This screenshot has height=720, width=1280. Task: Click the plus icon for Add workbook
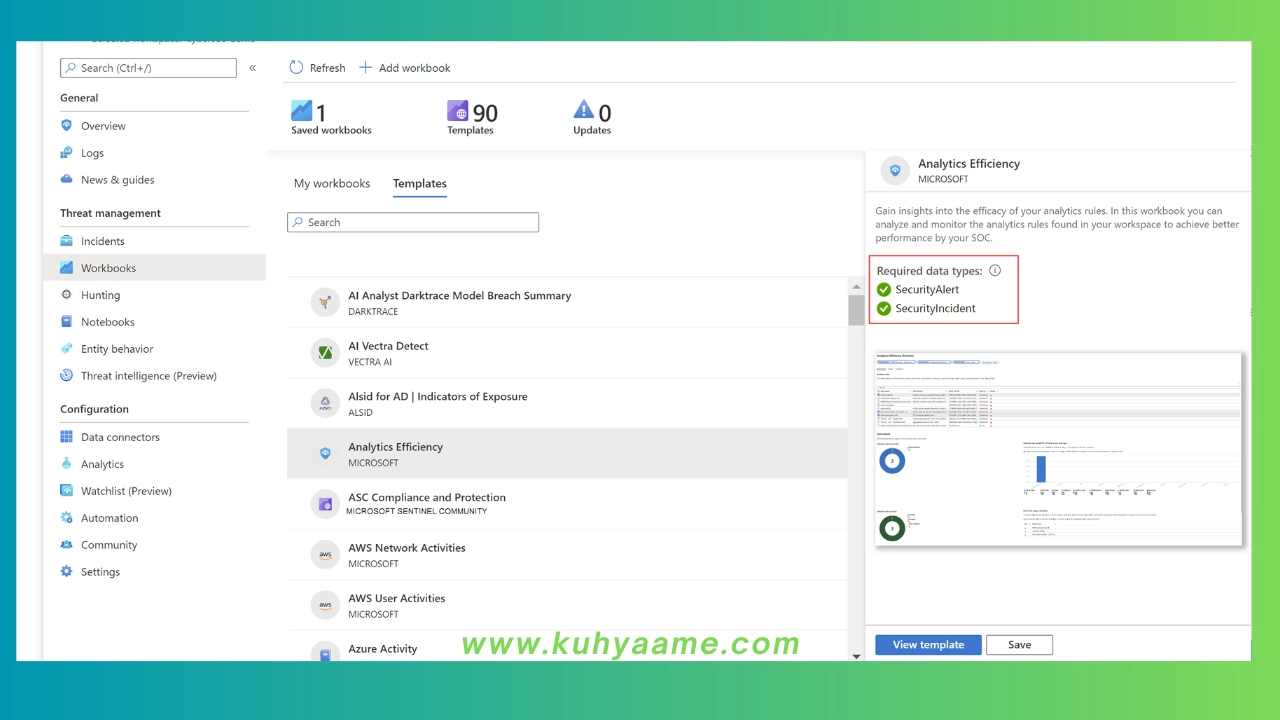pos(365,68)
